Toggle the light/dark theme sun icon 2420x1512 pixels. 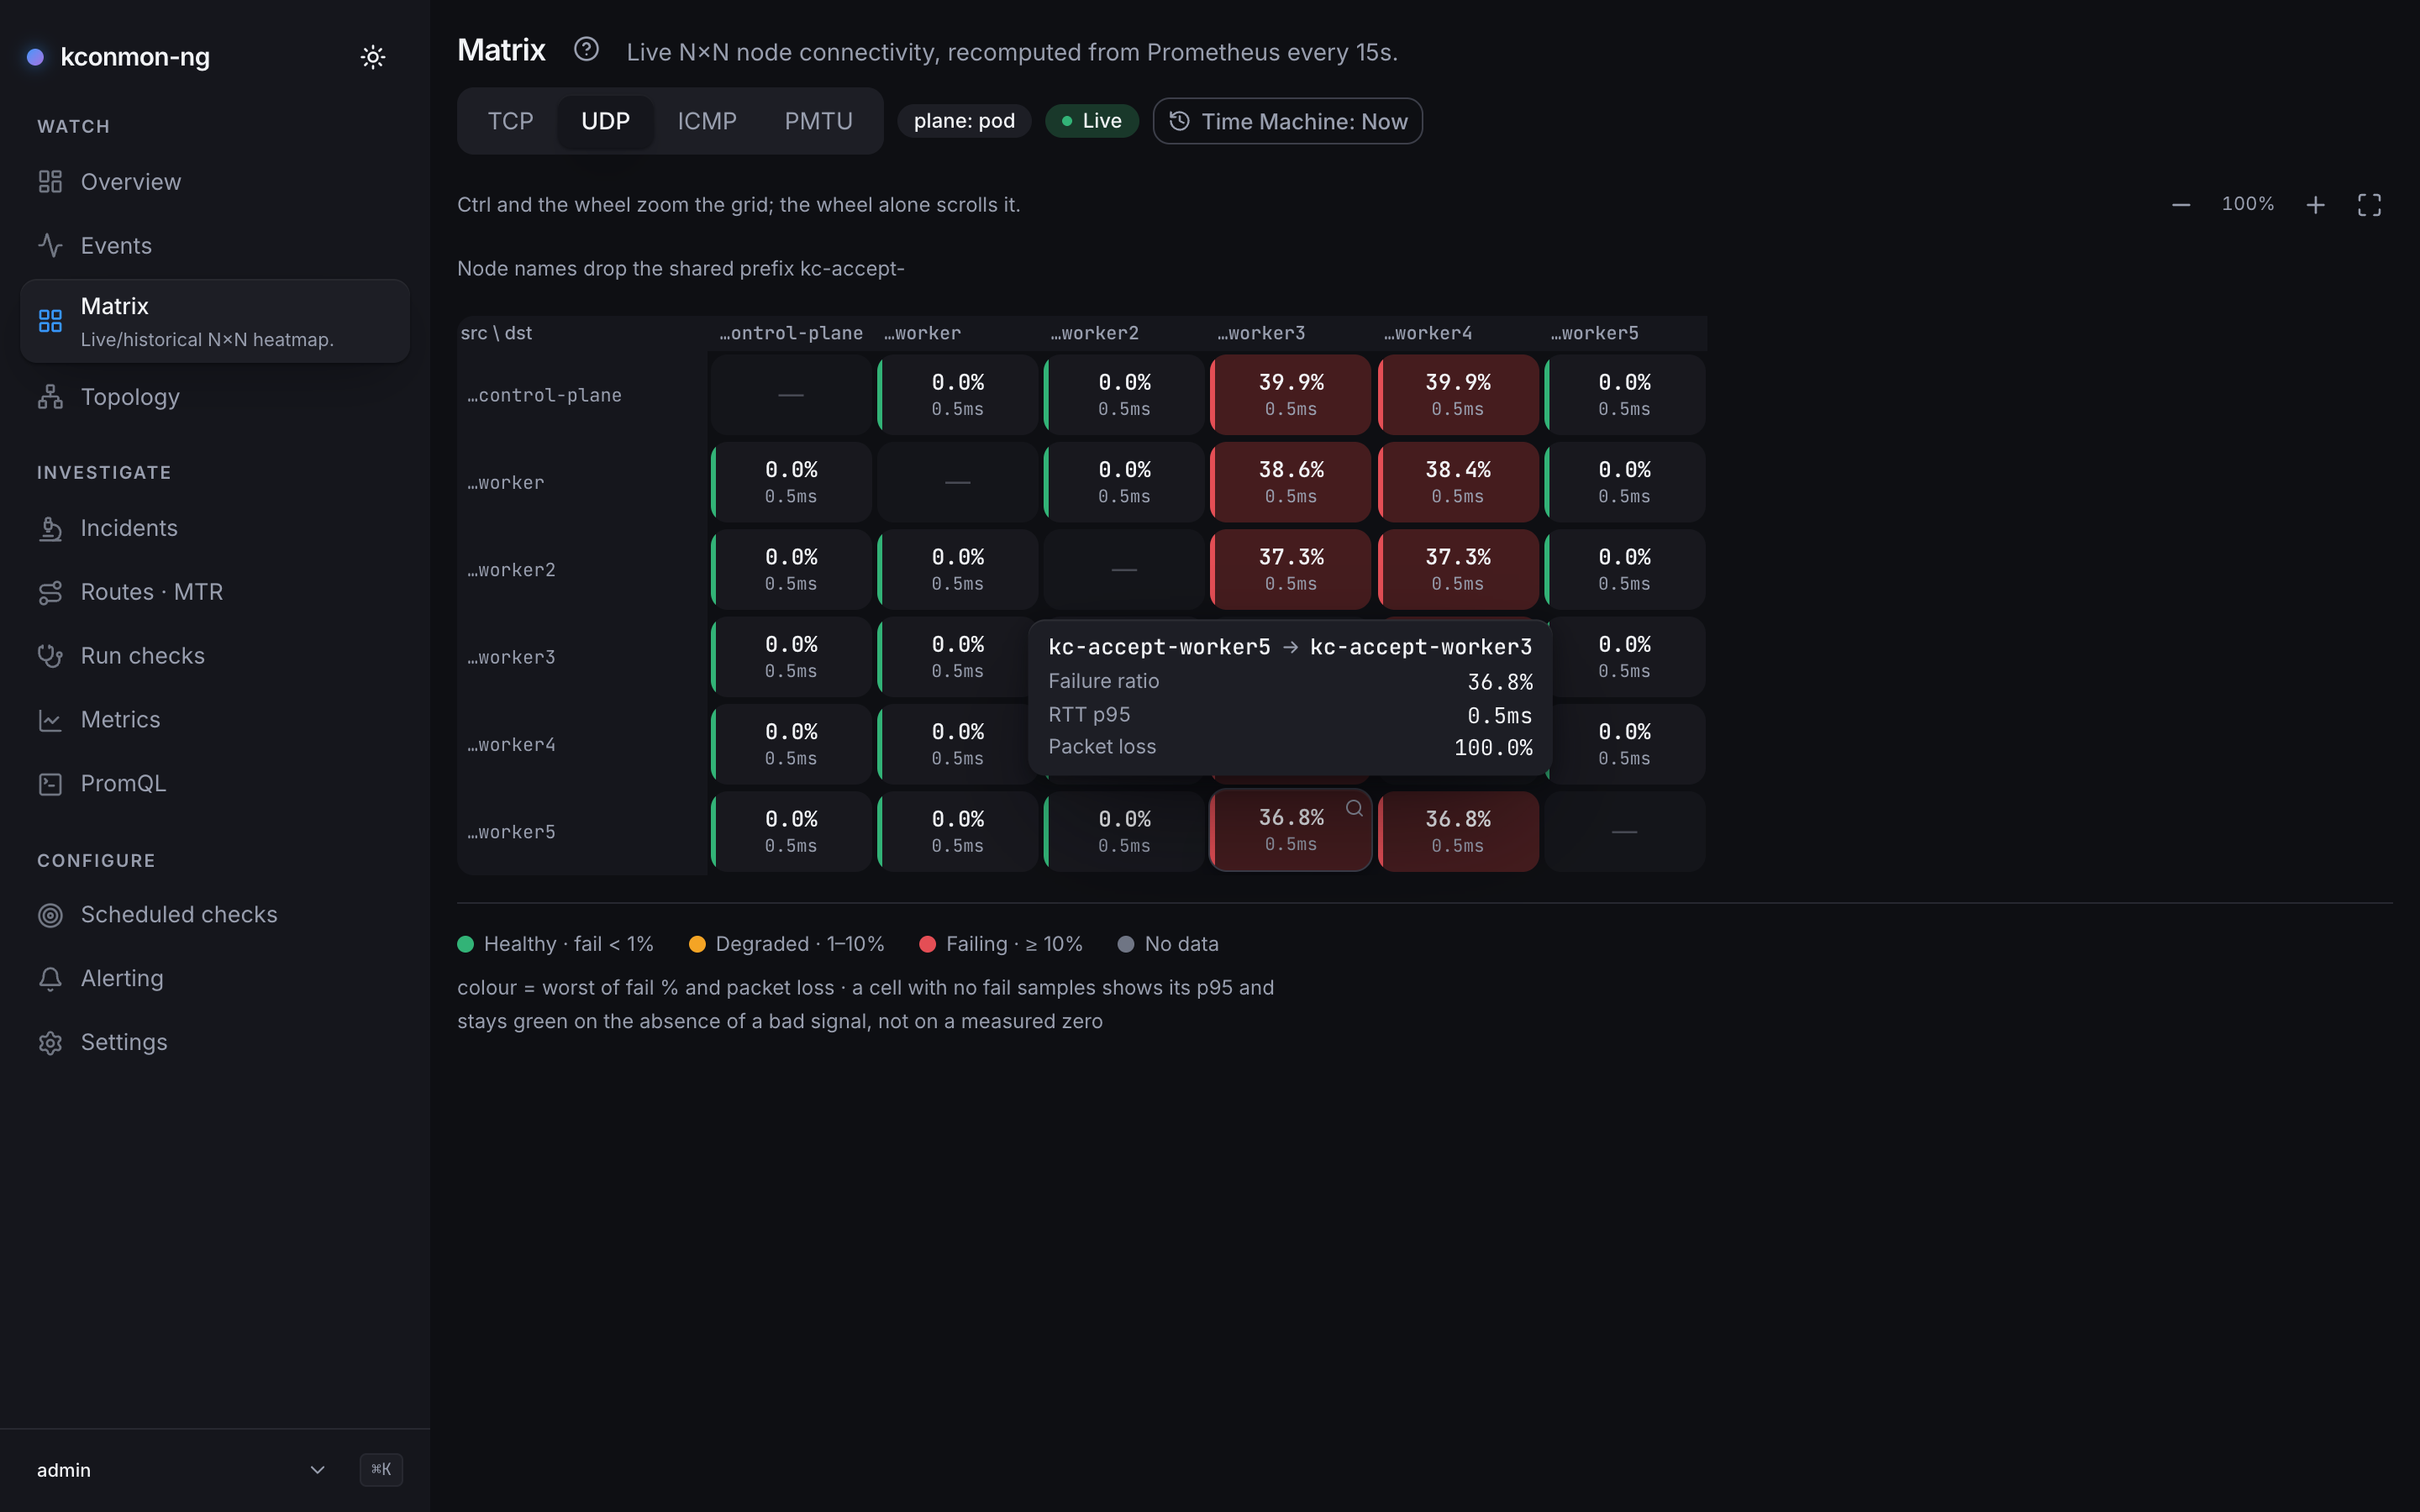[373, 57]
